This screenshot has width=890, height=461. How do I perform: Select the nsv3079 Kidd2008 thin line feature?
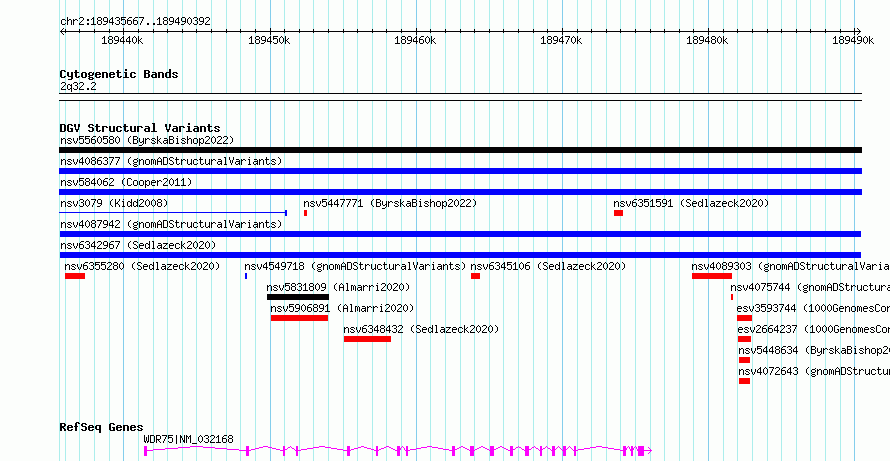point(173,213)
